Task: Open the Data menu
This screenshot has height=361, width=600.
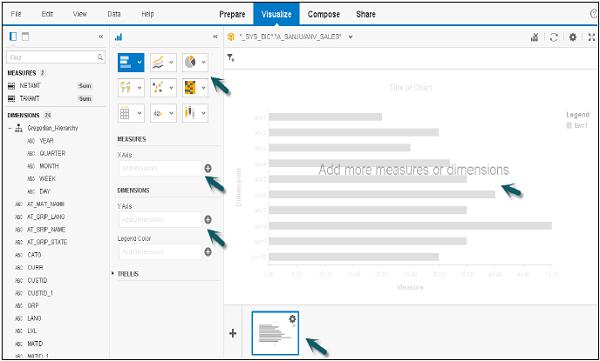Action: [114, 14]
